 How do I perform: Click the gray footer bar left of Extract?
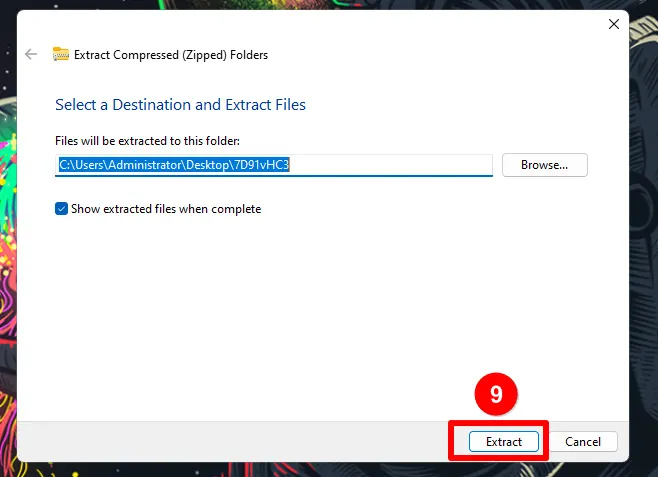[230, 441]
